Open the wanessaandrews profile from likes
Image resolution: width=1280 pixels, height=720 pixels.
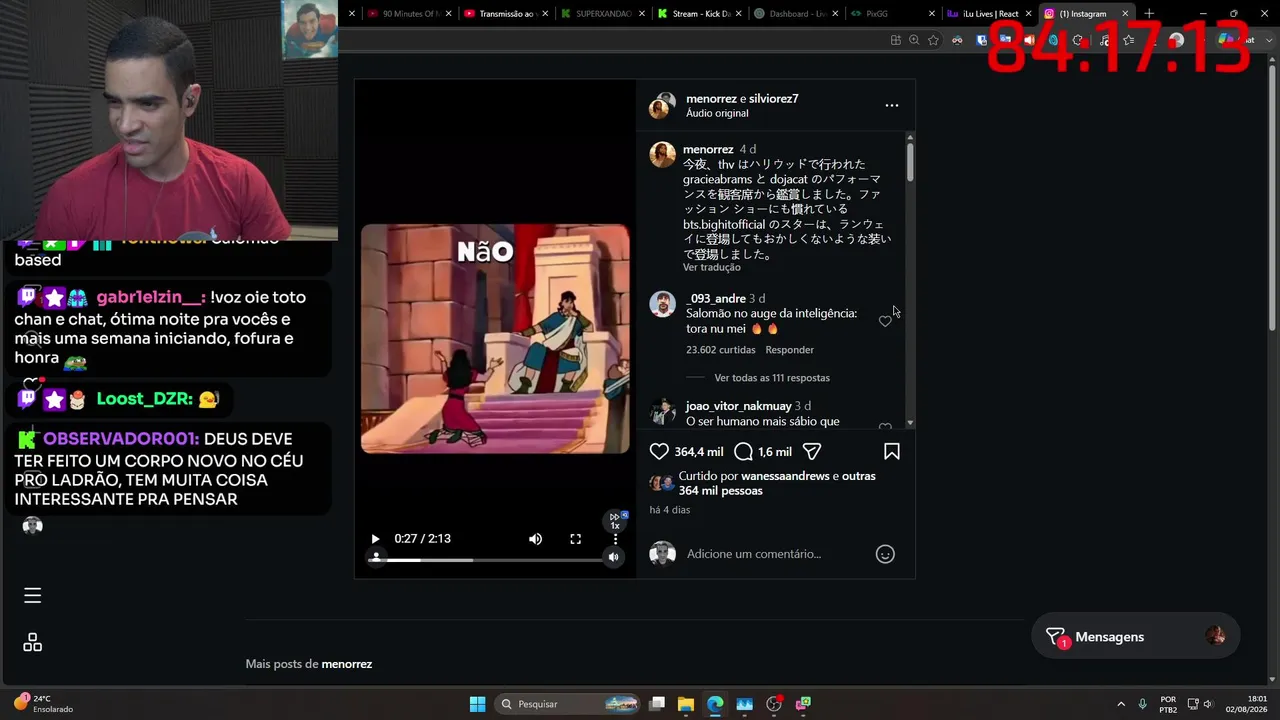pyautogui.click(x=785, y=476)
